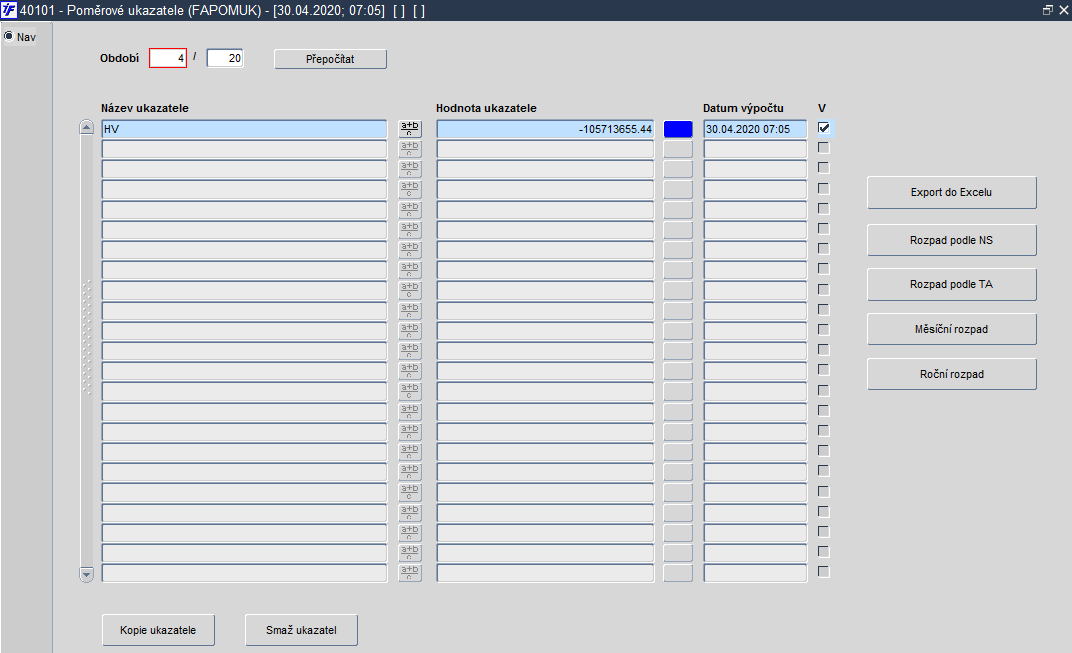Click the date field 30.04.2020 07:05
The height and width of the screenshot is (653, 1072).
coord(755,129)
